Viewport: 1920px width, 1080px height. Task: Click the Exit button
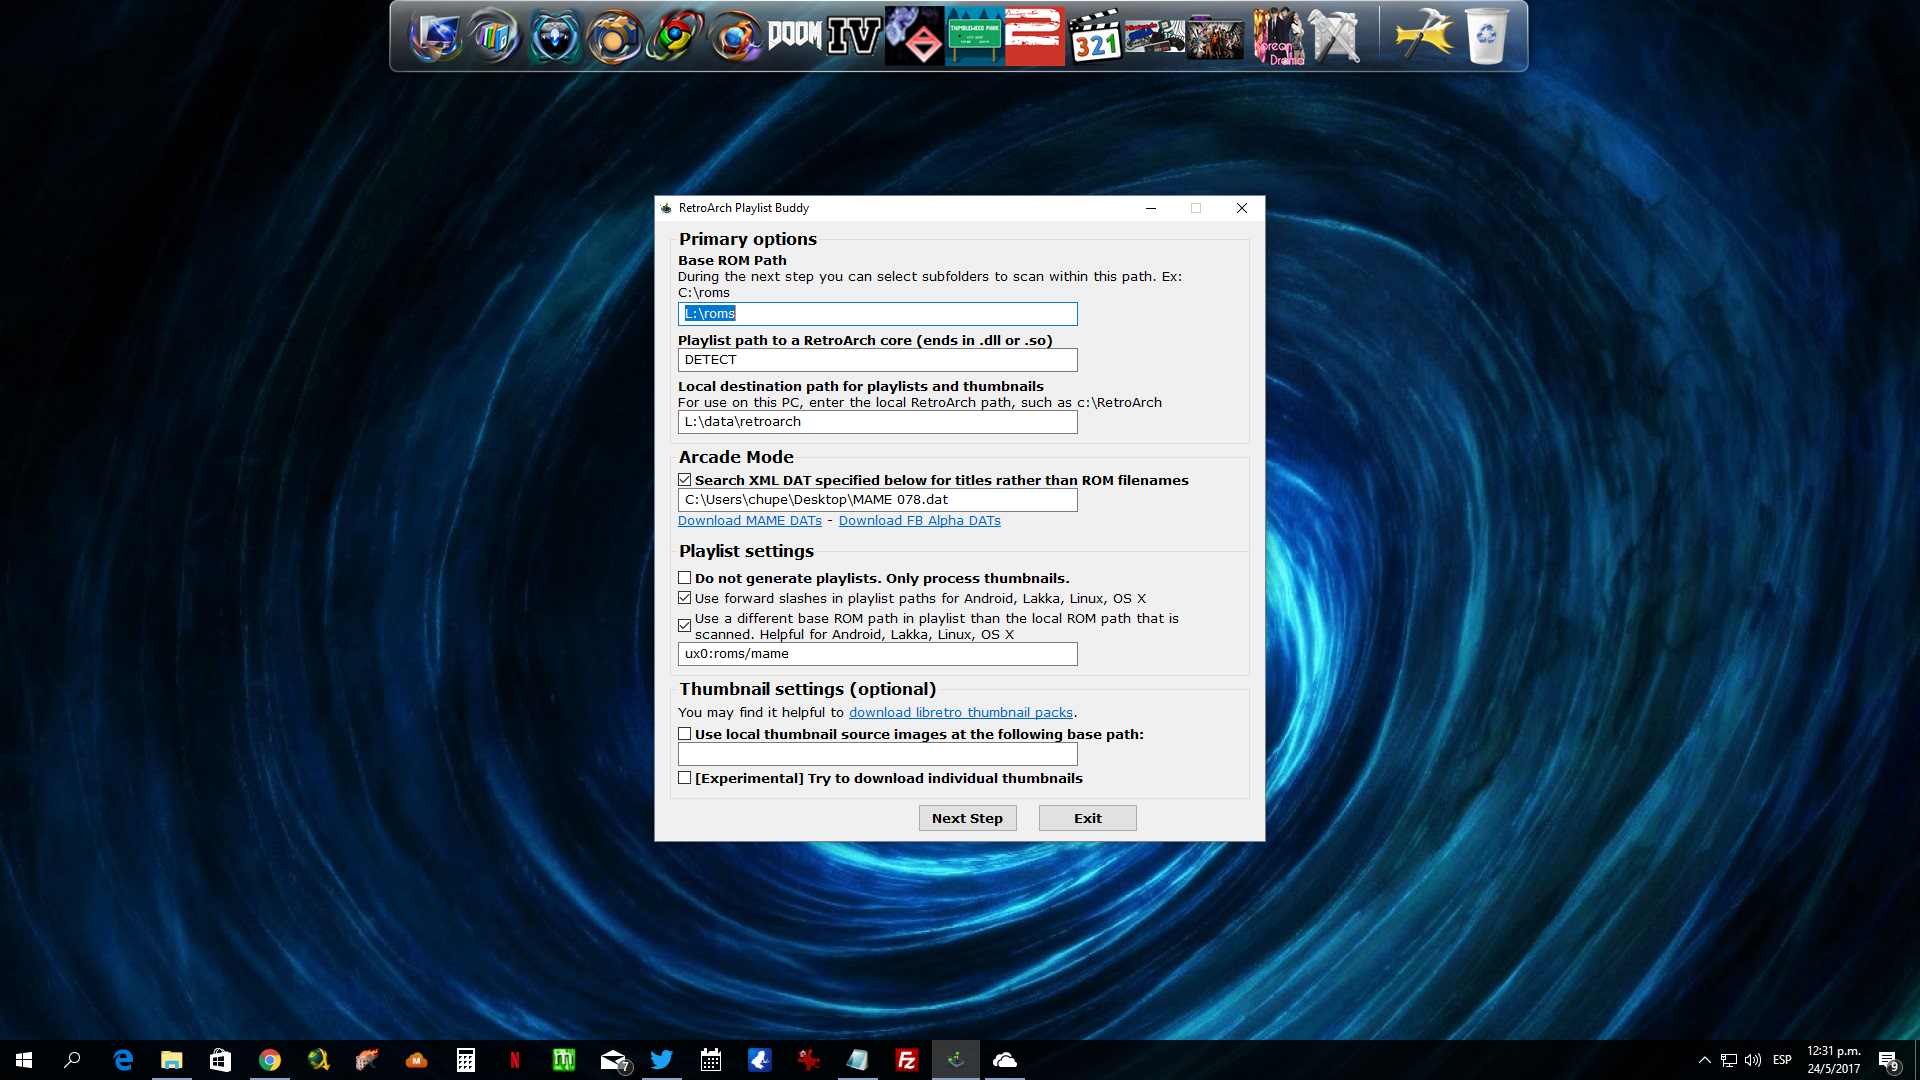[x=1087, y=818]
